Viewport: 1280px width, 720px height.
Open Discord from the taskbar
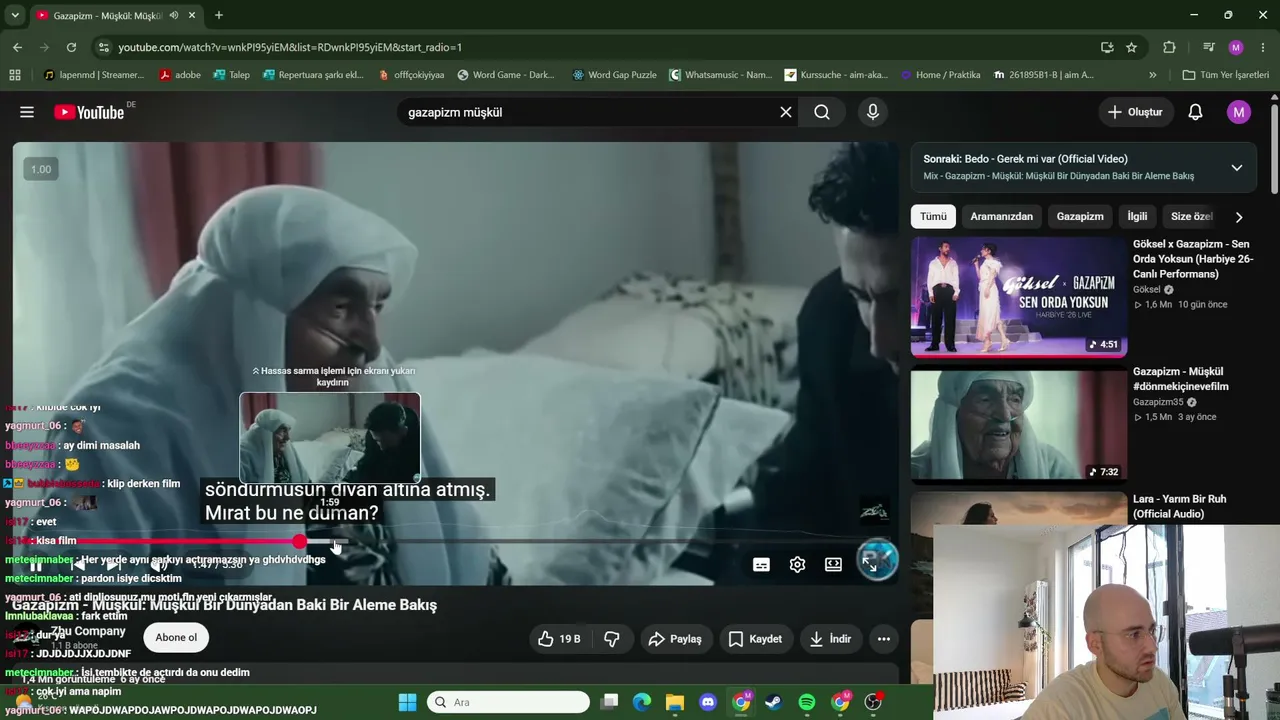click(708, 702)
